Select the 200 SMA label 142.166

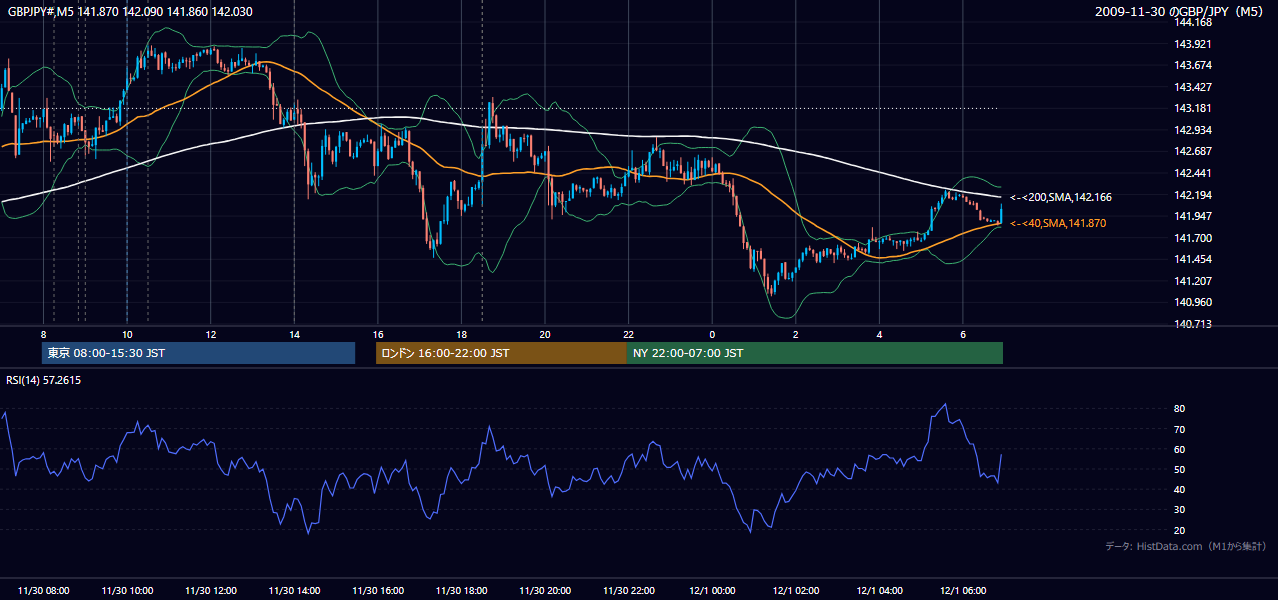[1060, 198]
